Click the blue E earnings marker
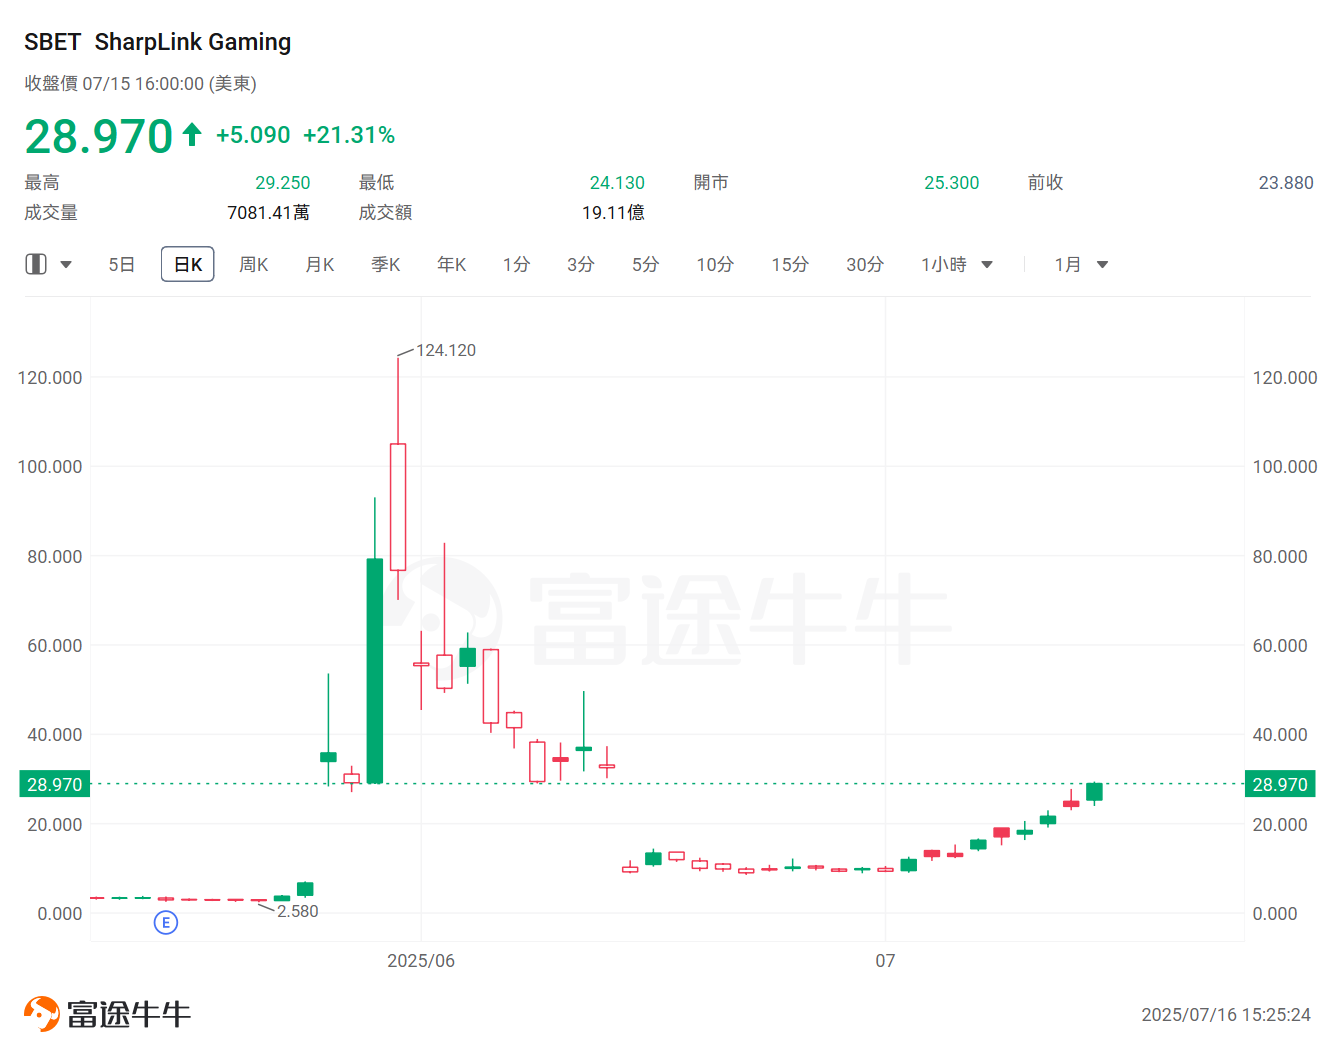The width and height of the screenshot is (1335, 1055). pos(166,922)
